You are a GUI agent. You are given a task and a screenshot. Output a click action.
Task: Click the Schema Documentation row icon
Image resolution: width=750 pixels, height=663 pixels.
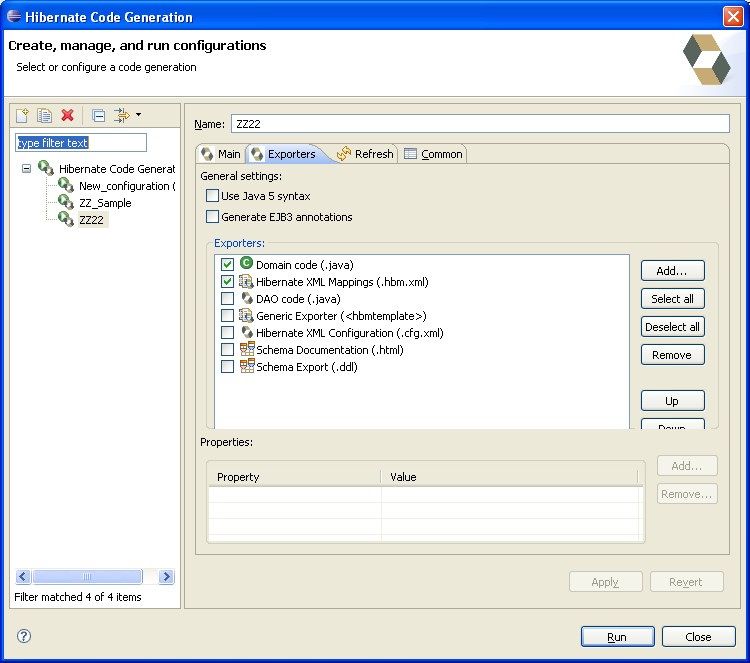tap(247, 349)
